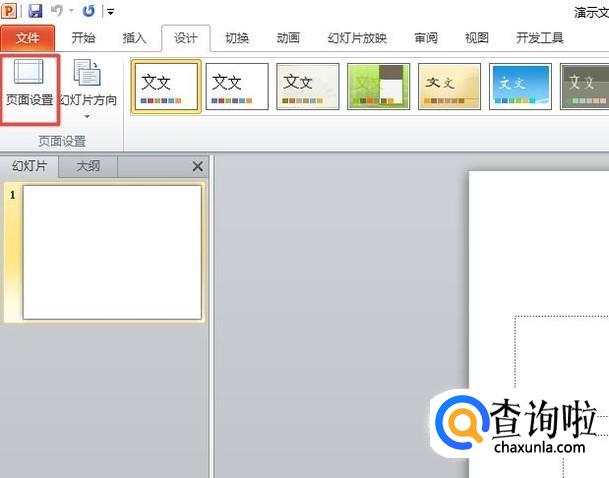Click the PowerPoint app icon at top-left
This screenshot has height=478, width=609.
coord(11,11)
